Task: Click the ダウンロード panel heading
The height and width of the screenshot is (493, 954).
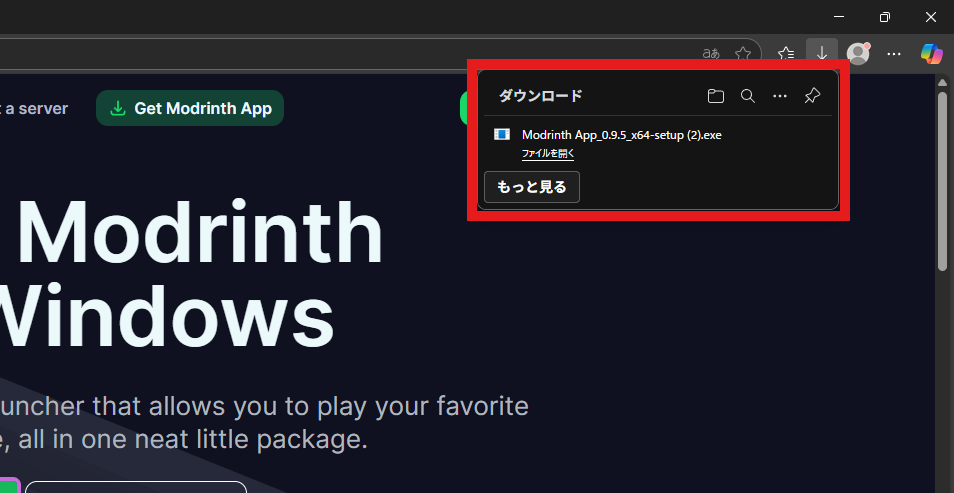Action: pos(541,96)
